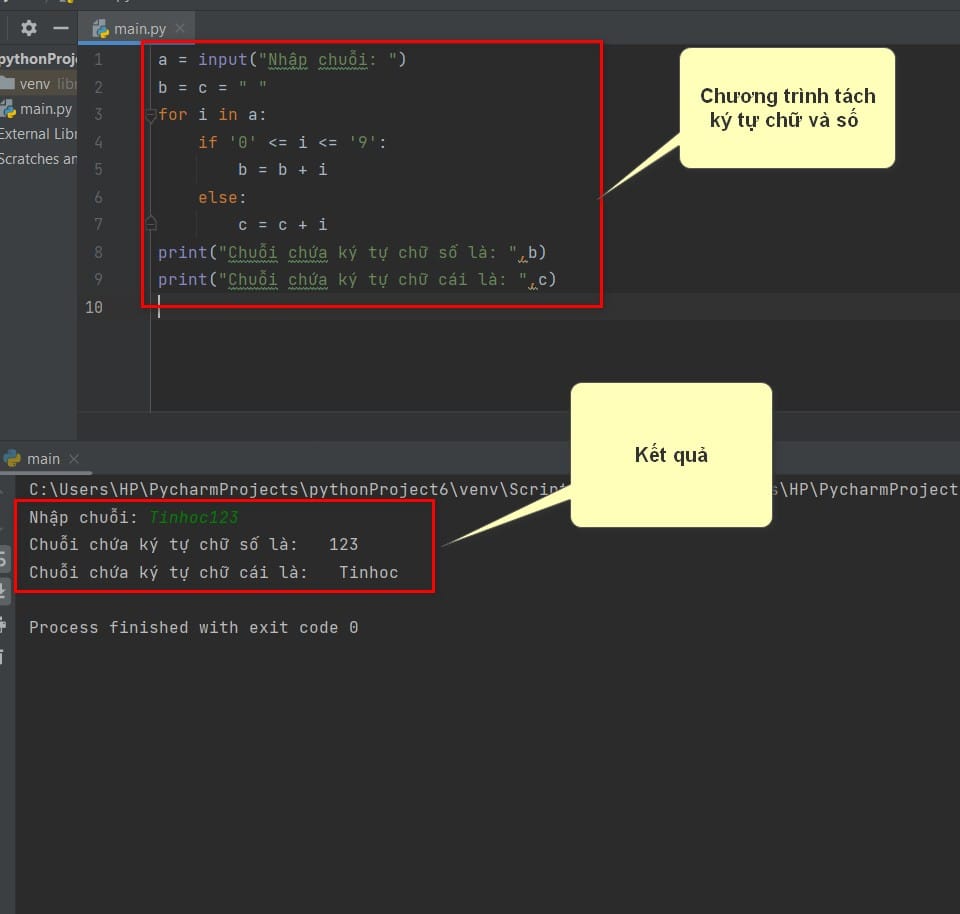This screenshot has height=914, width=960.
Task: Click the fold end marker on line 7
Action: [x=151, y=224]
